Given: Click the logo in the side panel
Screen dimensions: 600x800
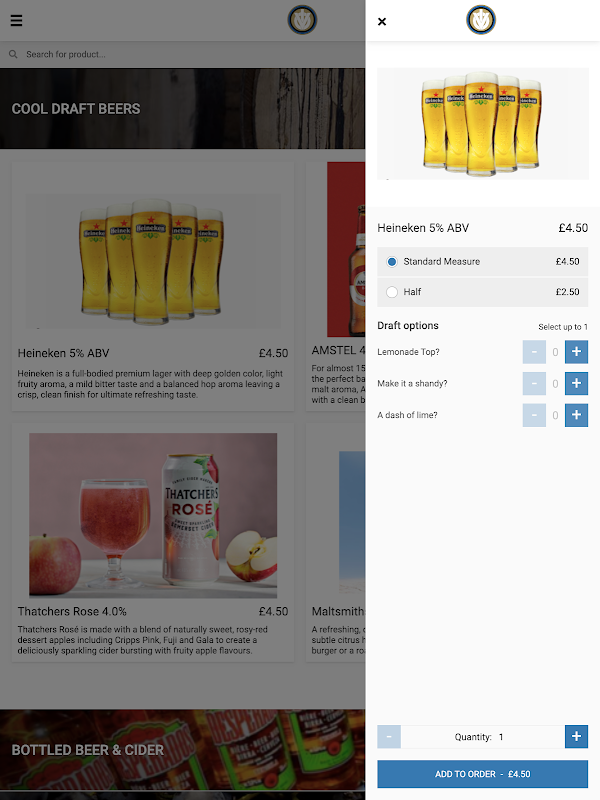Looking at the screenshot, I should coord(481,20).
